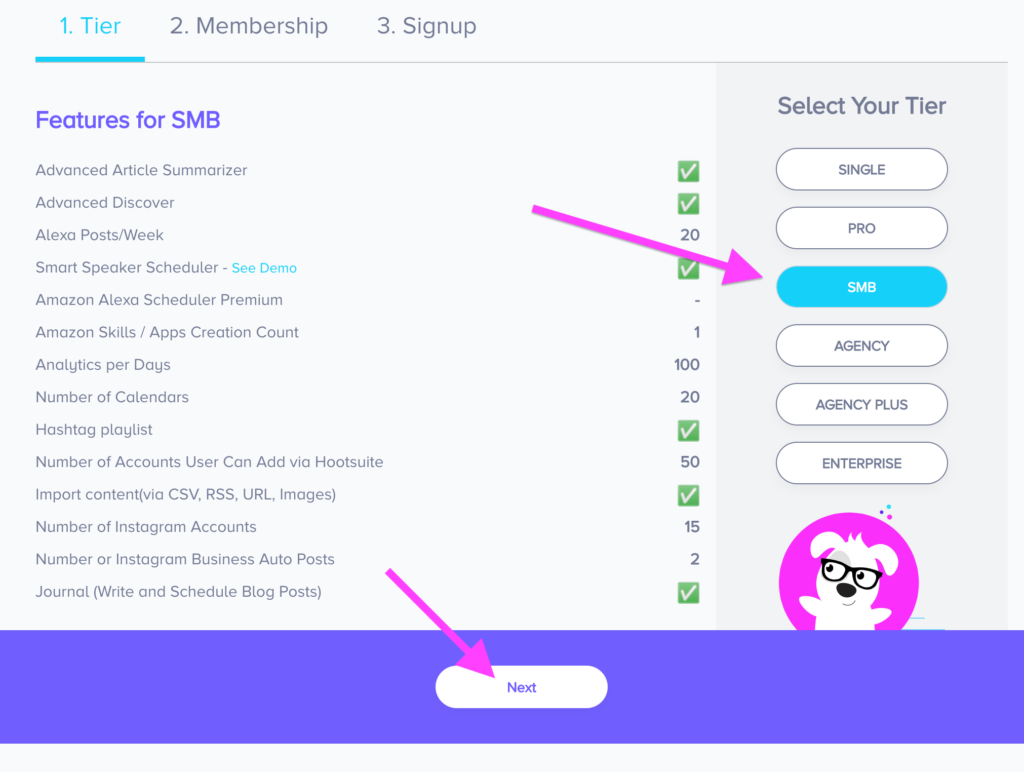Choose the PRO tier
Viewport: 1024px width, 772px height.
tap(861, 229)
